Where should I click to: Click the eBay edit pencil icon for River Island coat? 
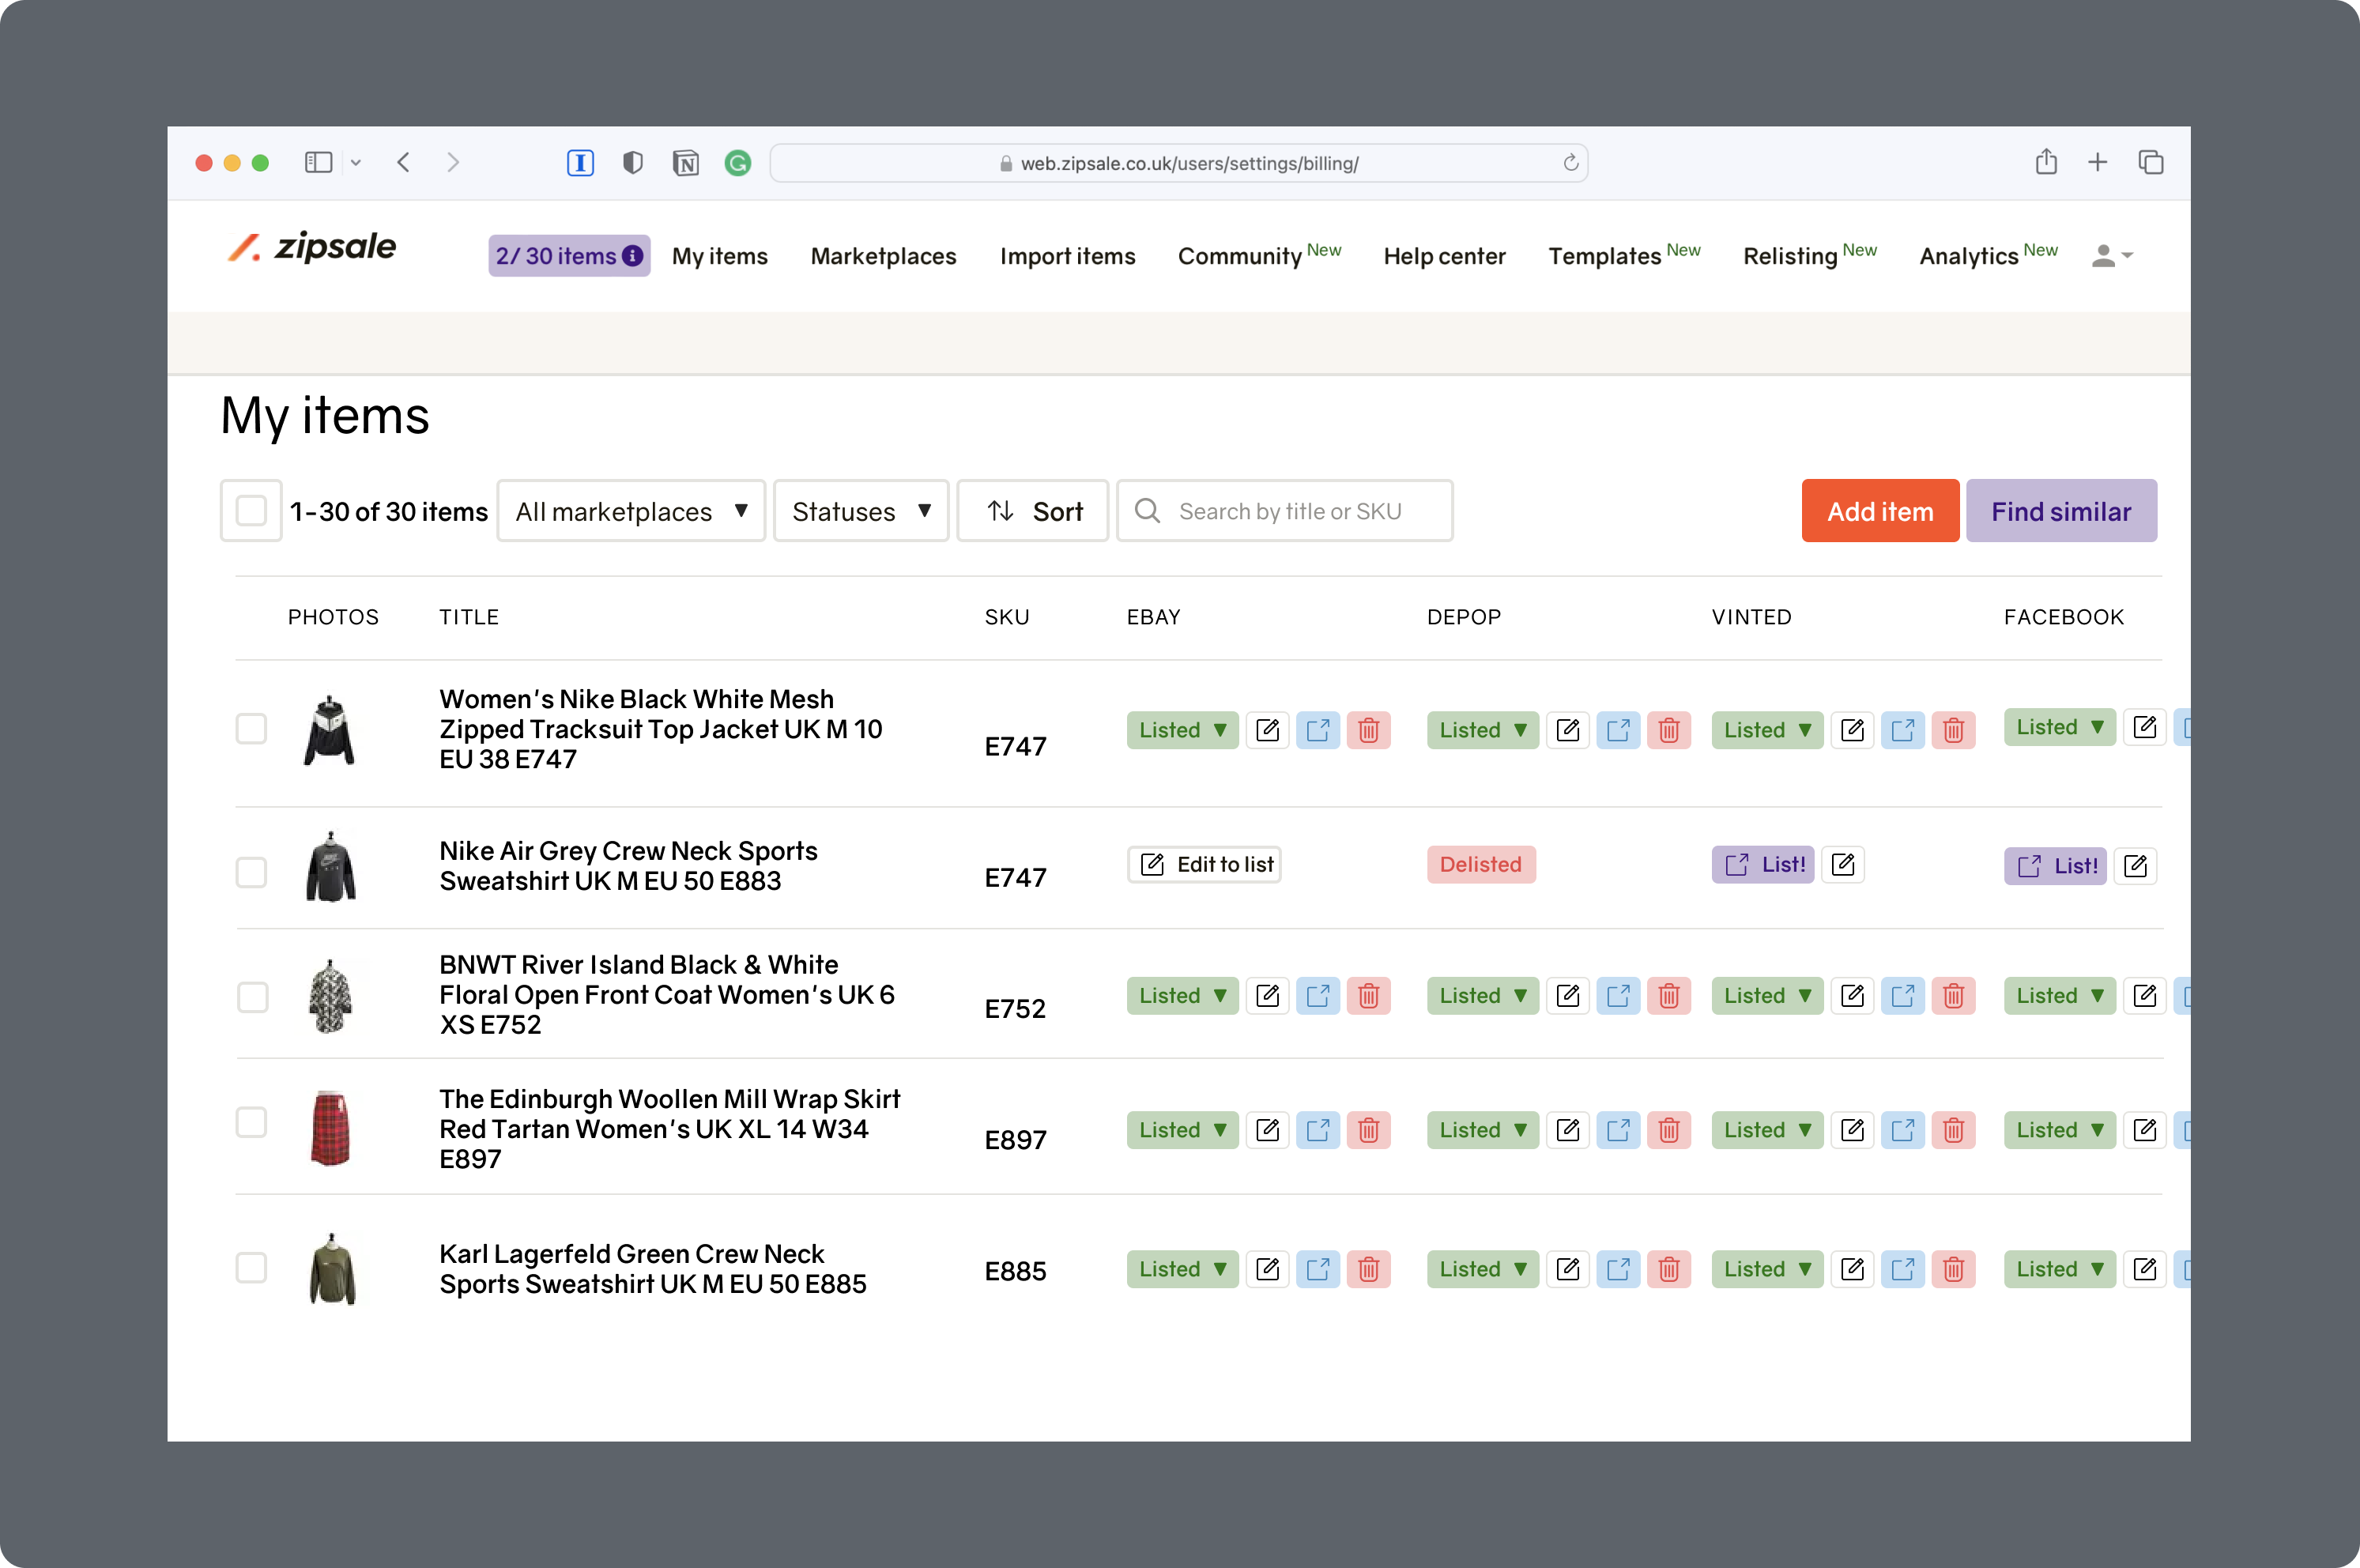[x=1267, y=996]
